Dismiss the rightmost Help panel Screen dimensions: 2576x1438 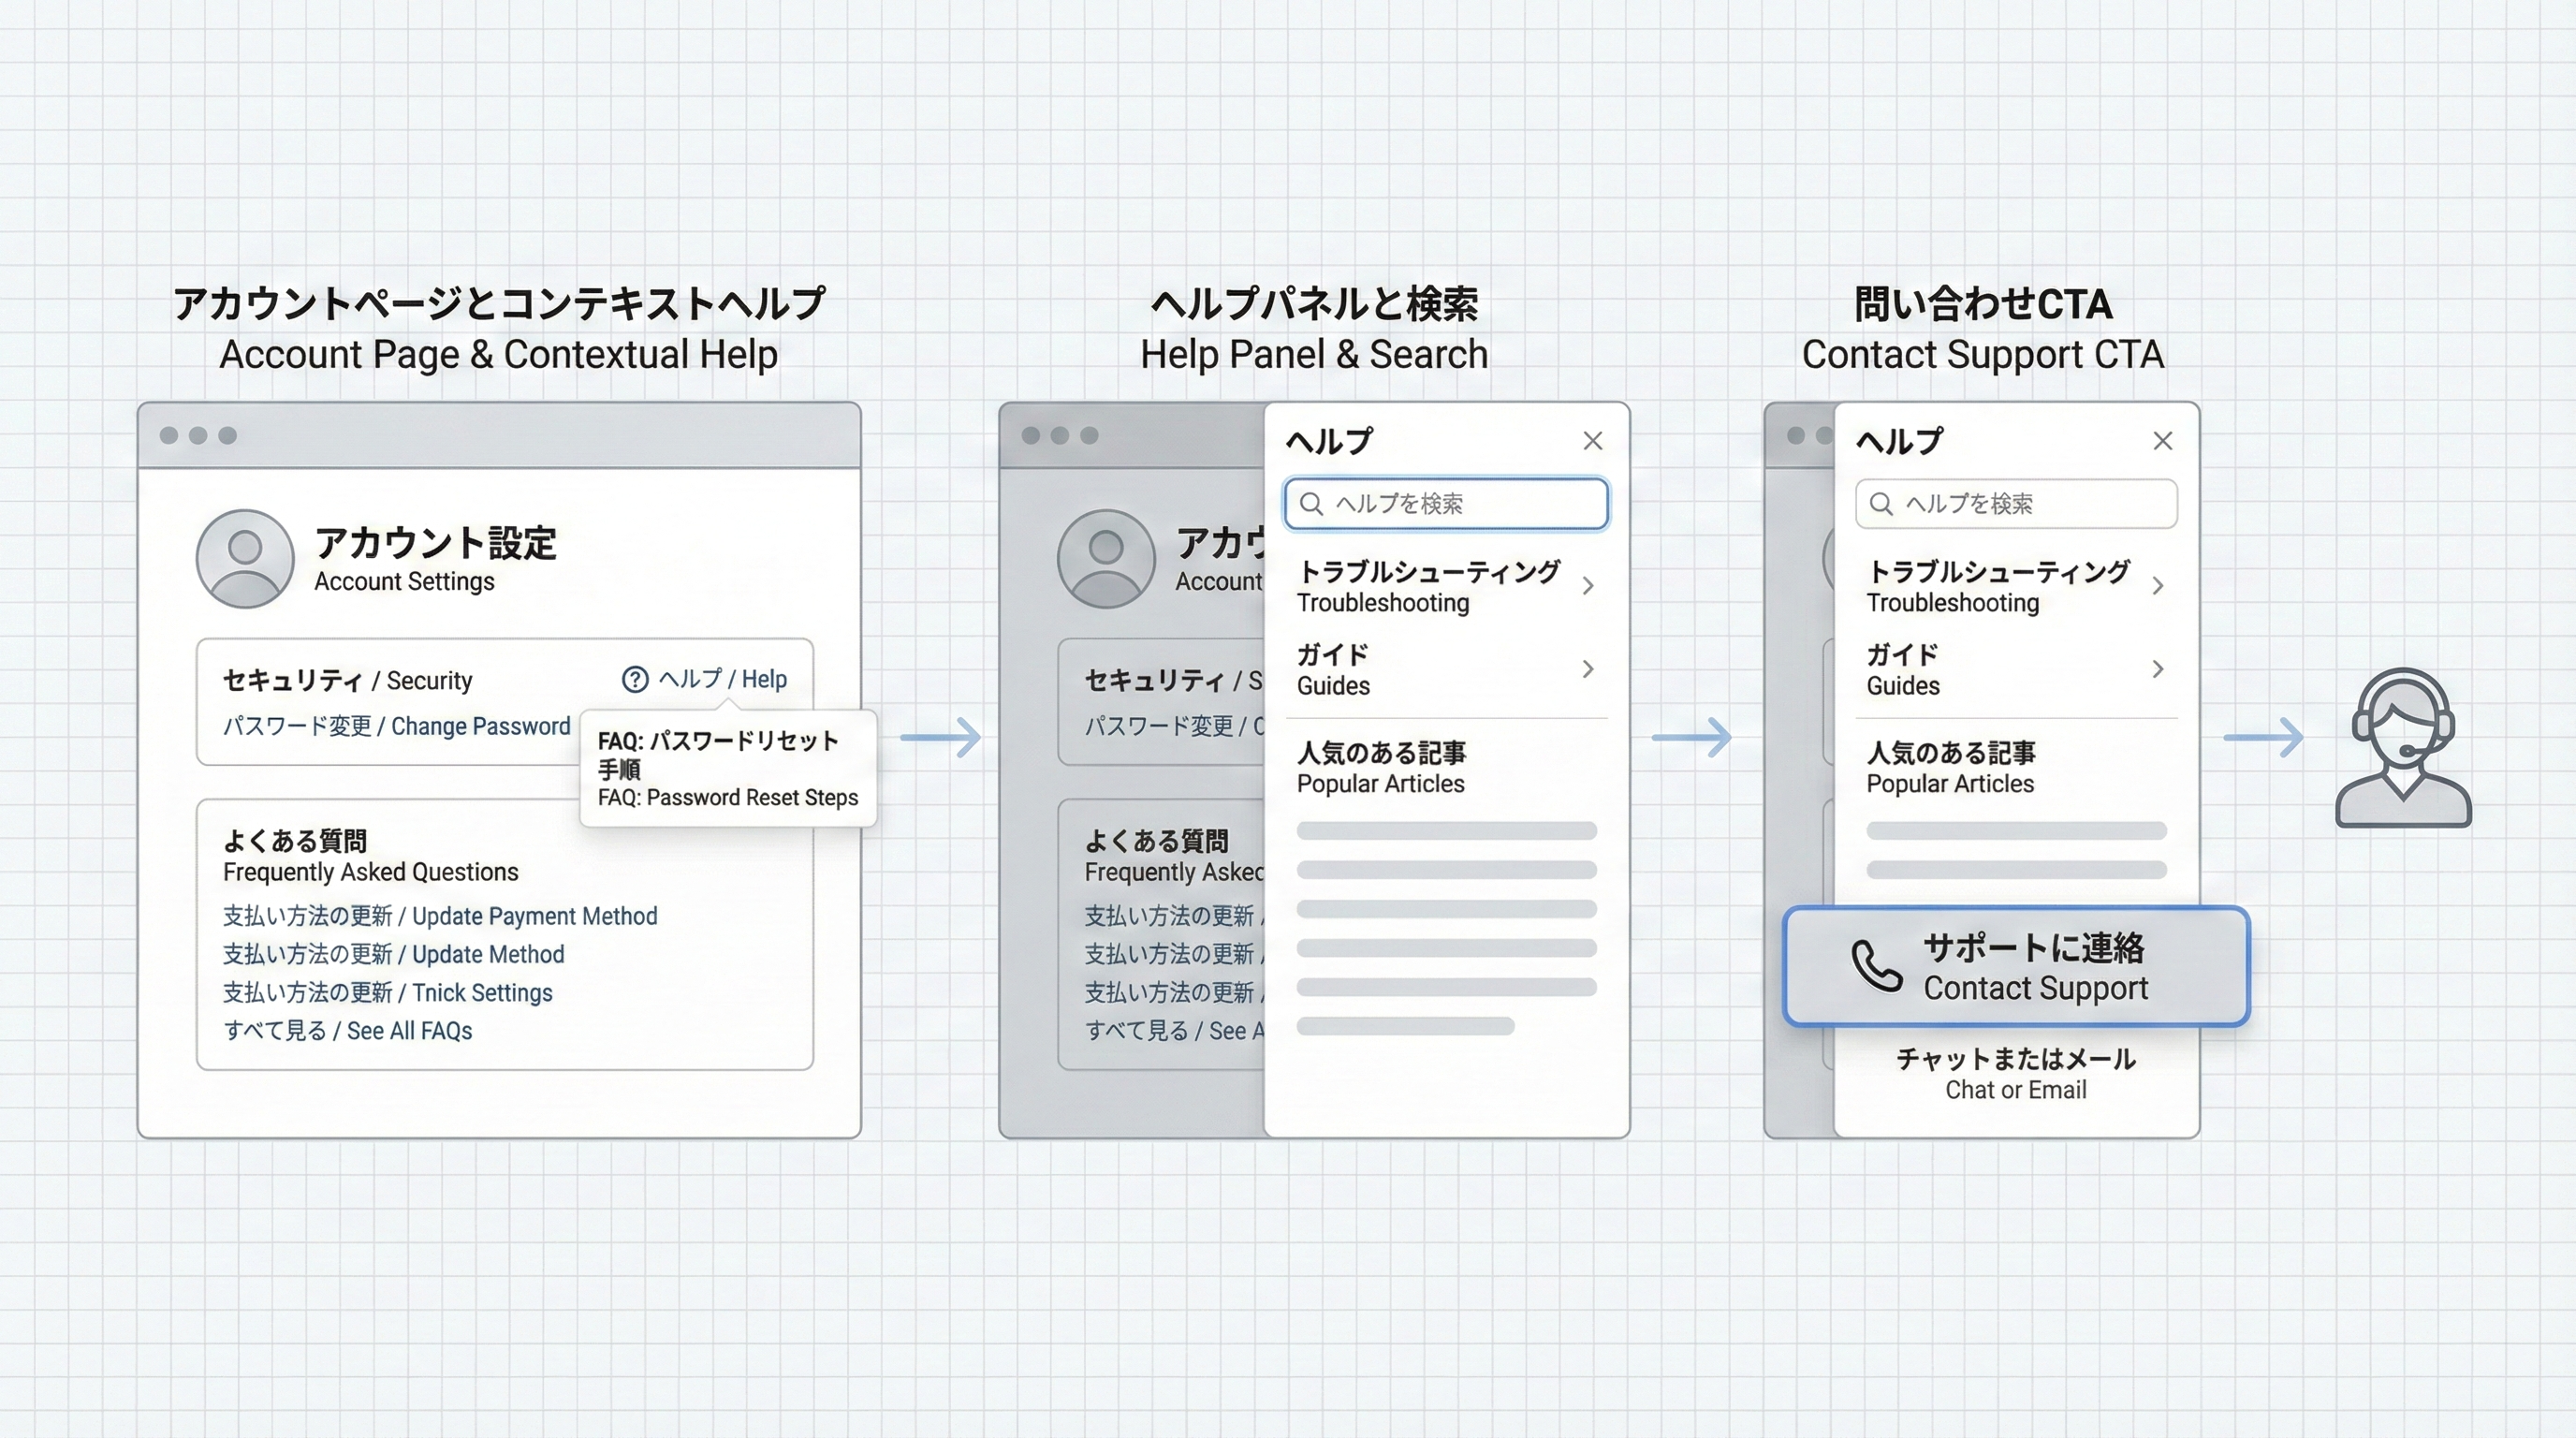[x=2163, y=440]
